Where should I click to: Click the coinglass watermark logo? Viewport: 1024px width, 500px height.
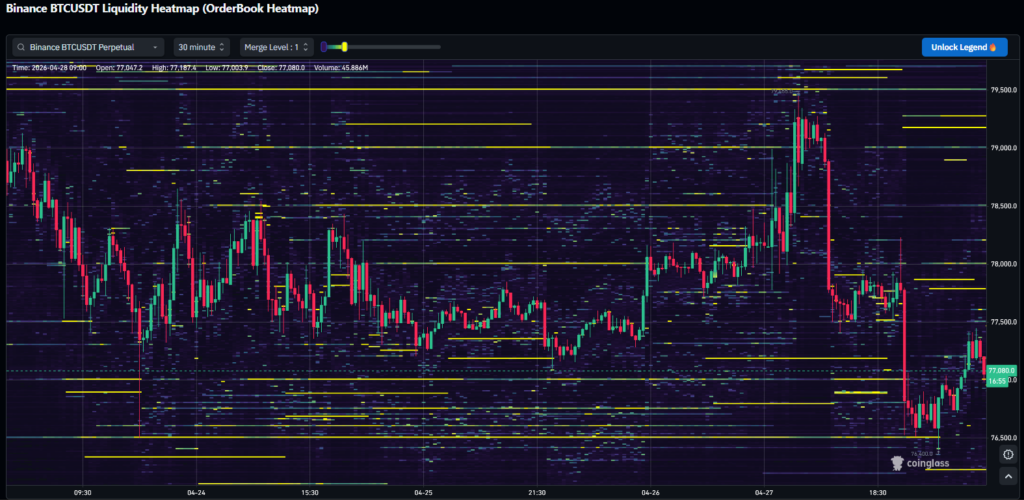tap(919, 463)
